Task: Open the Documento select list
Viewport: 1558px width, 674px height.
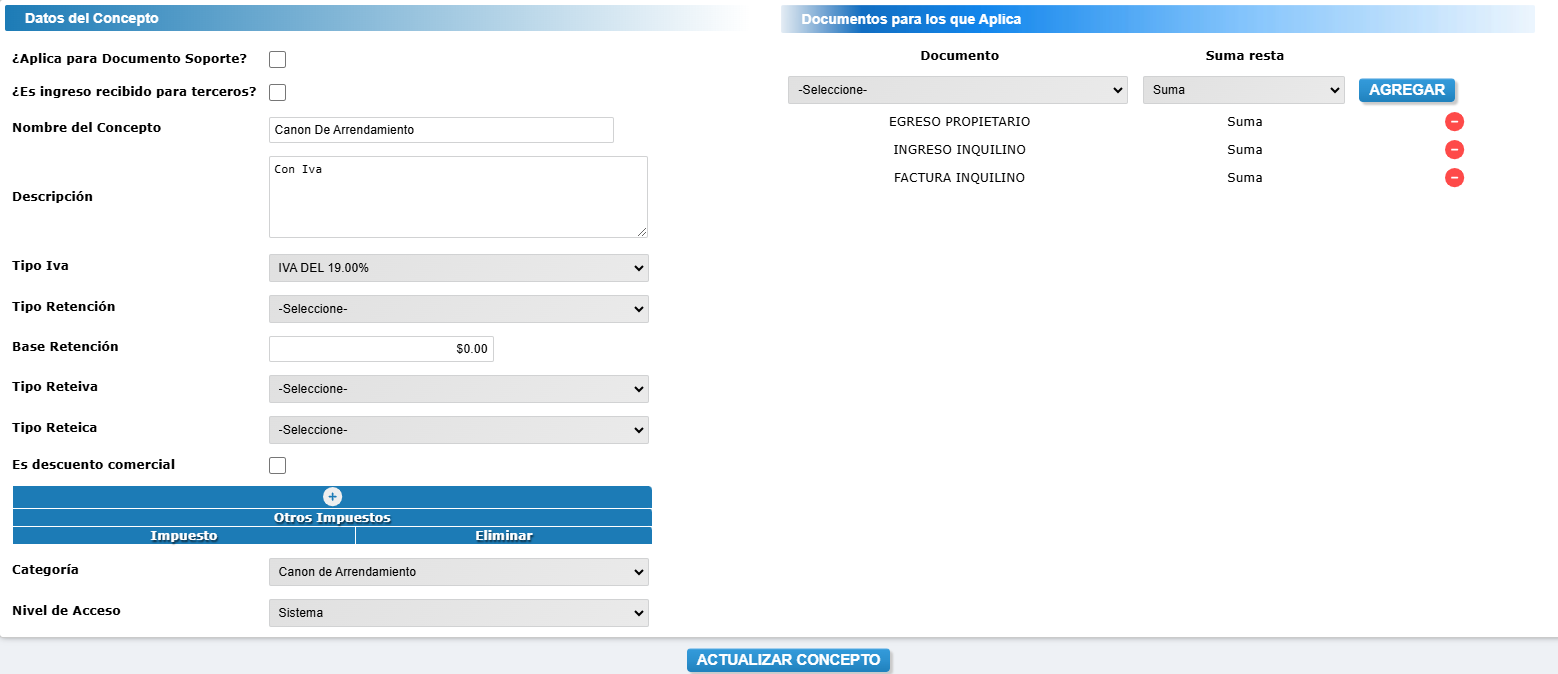Action: 957,90
